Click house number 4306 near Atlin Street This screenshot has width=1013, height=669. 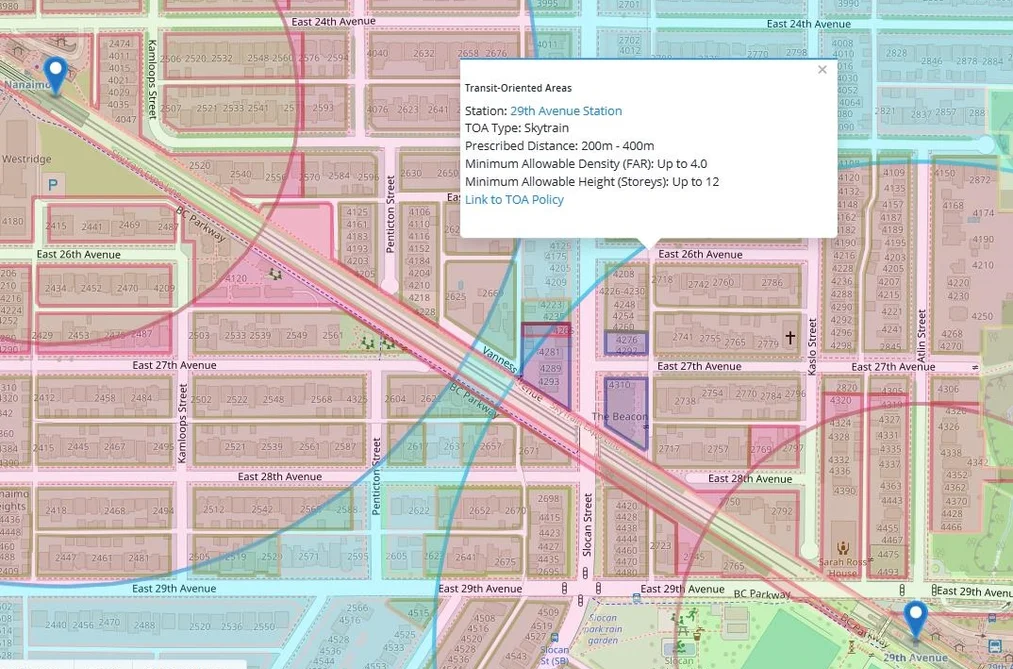tap(948, 389)
